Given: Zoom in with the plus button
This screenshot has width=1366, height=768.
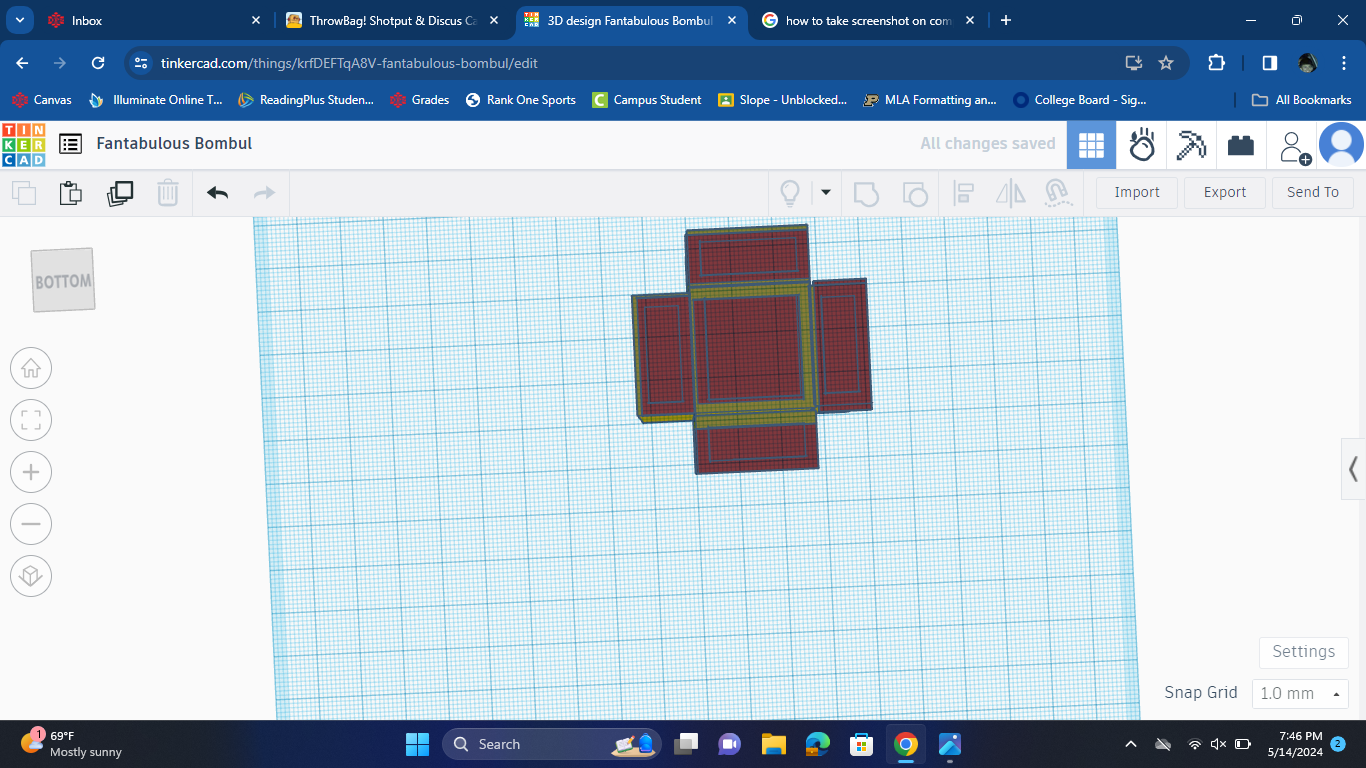Looking at the screenshot, I should (31, 472).
